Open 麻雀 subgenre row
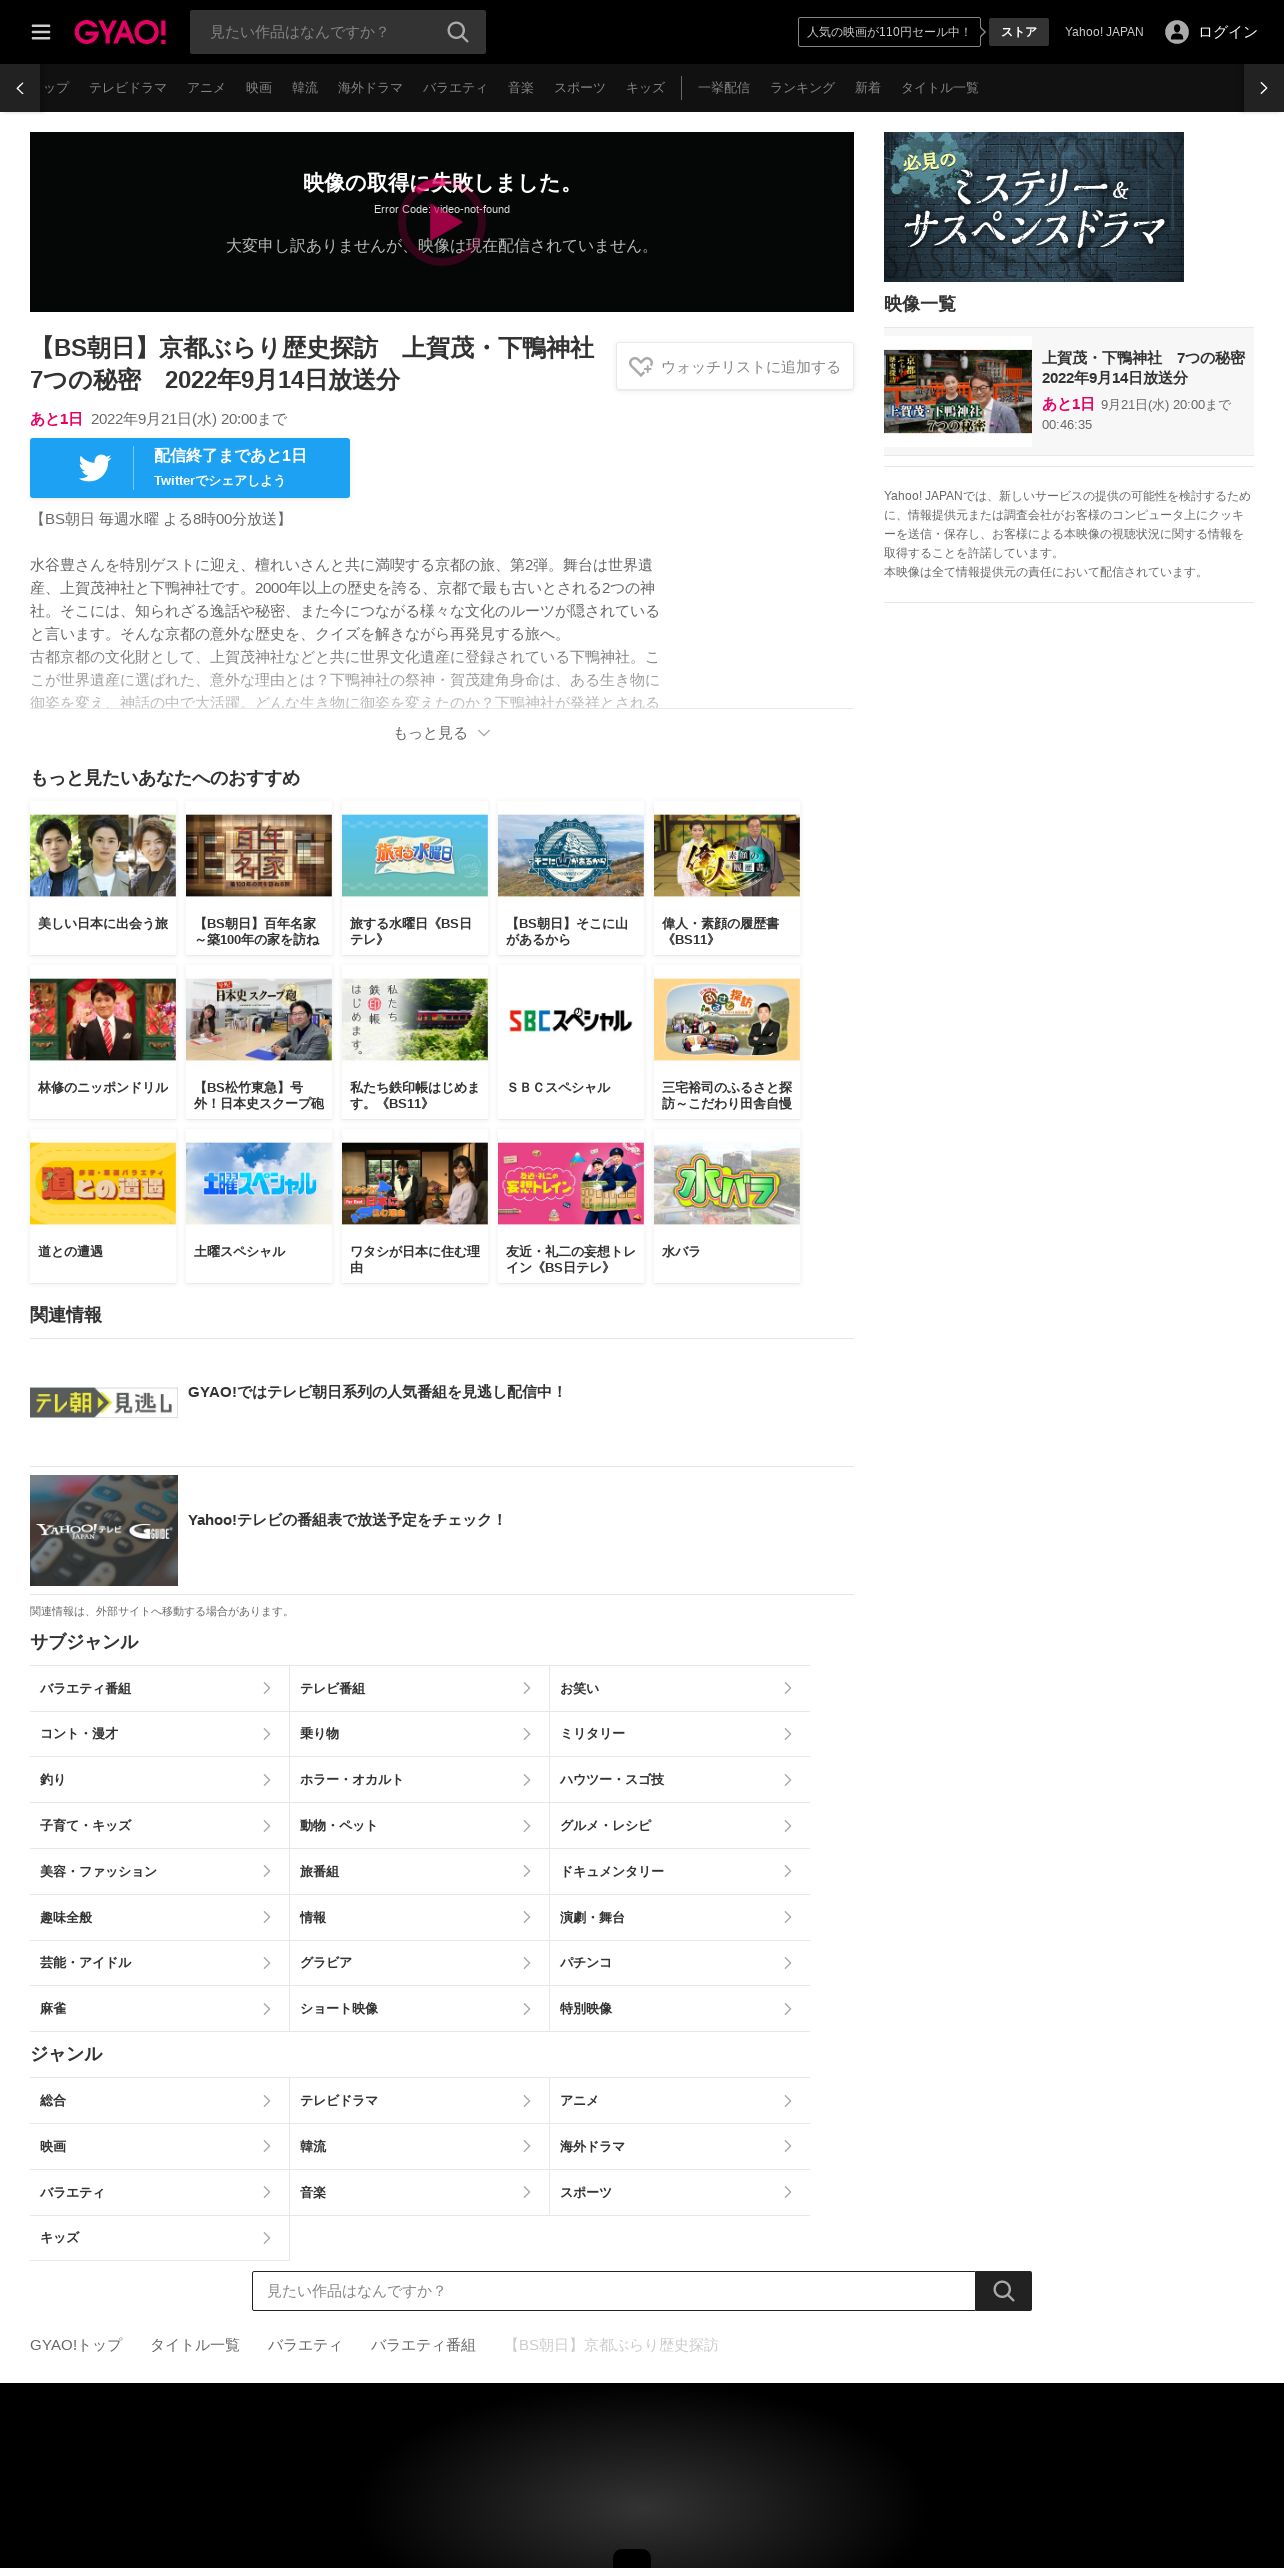This screenshot has height=2568, width=1284. [x=159, y=2009]
